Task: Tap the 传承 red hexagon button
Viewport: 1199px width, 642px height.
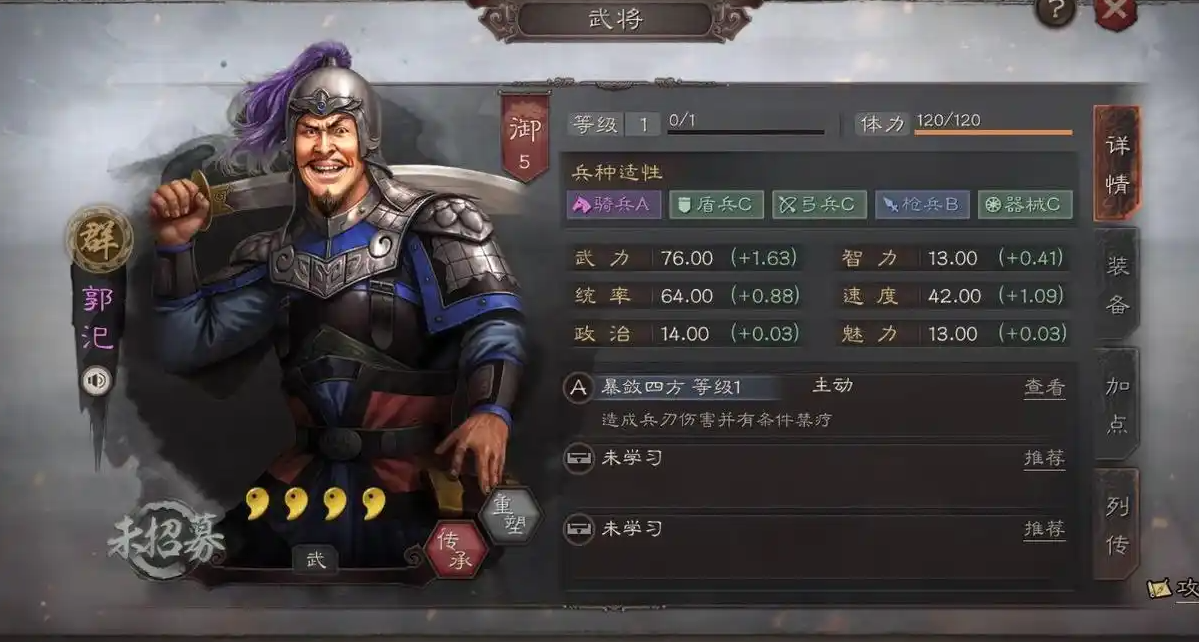Action: [x=456, y=550]
